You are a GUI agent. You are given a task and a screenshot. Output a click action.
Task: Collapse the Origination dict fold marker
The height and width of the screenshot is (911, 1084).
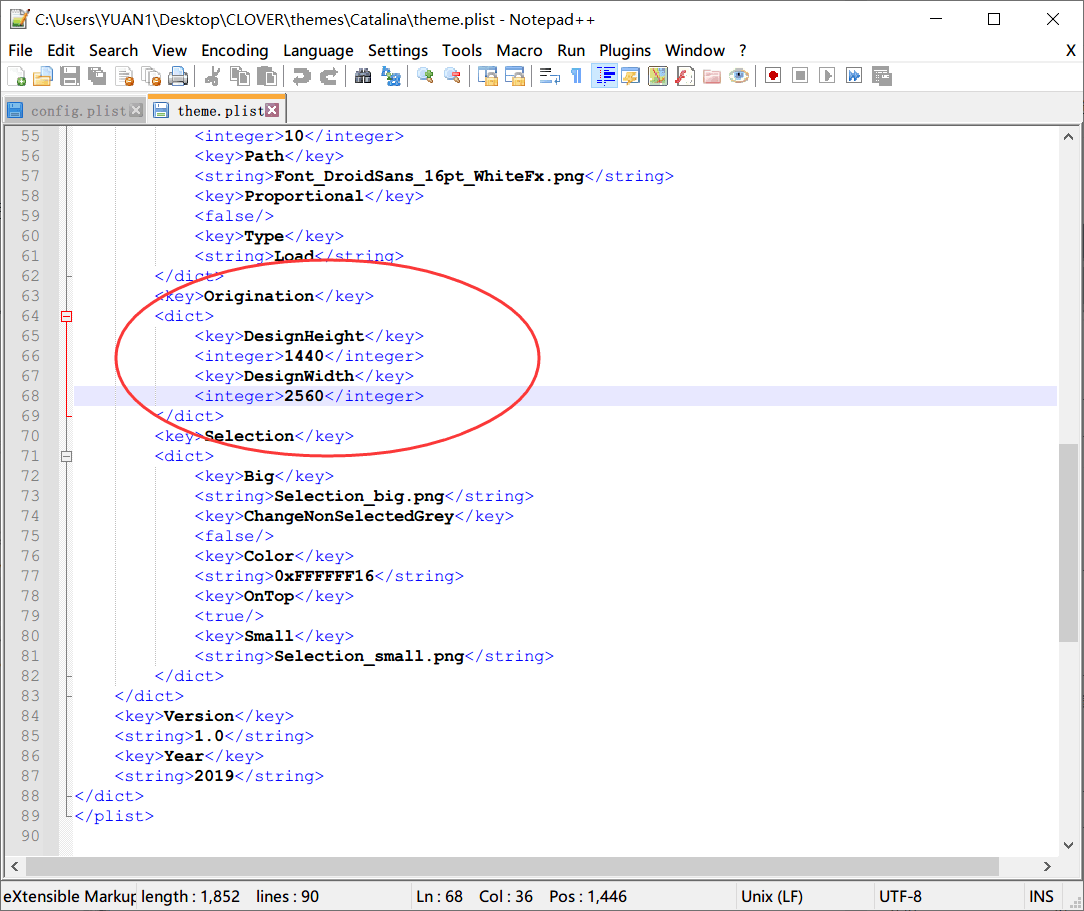66,317
